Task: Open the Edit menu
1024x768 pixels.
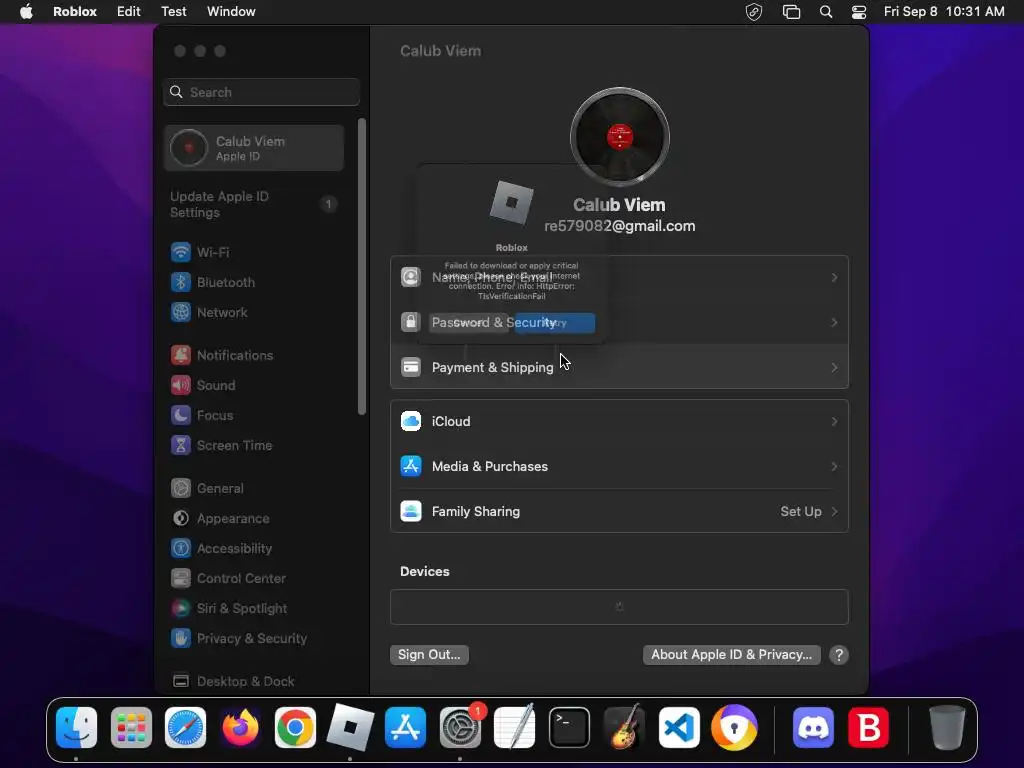Action: coord(129,12)
